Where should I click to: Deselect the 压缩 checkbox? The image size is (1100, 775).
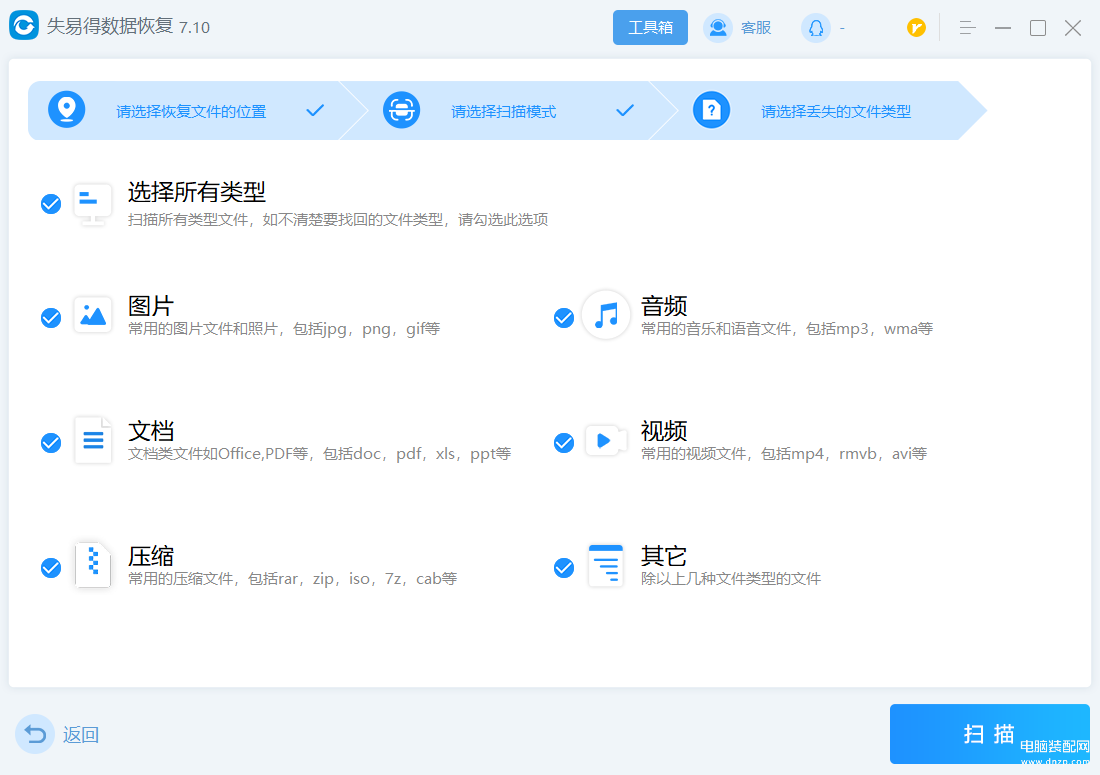51,568
